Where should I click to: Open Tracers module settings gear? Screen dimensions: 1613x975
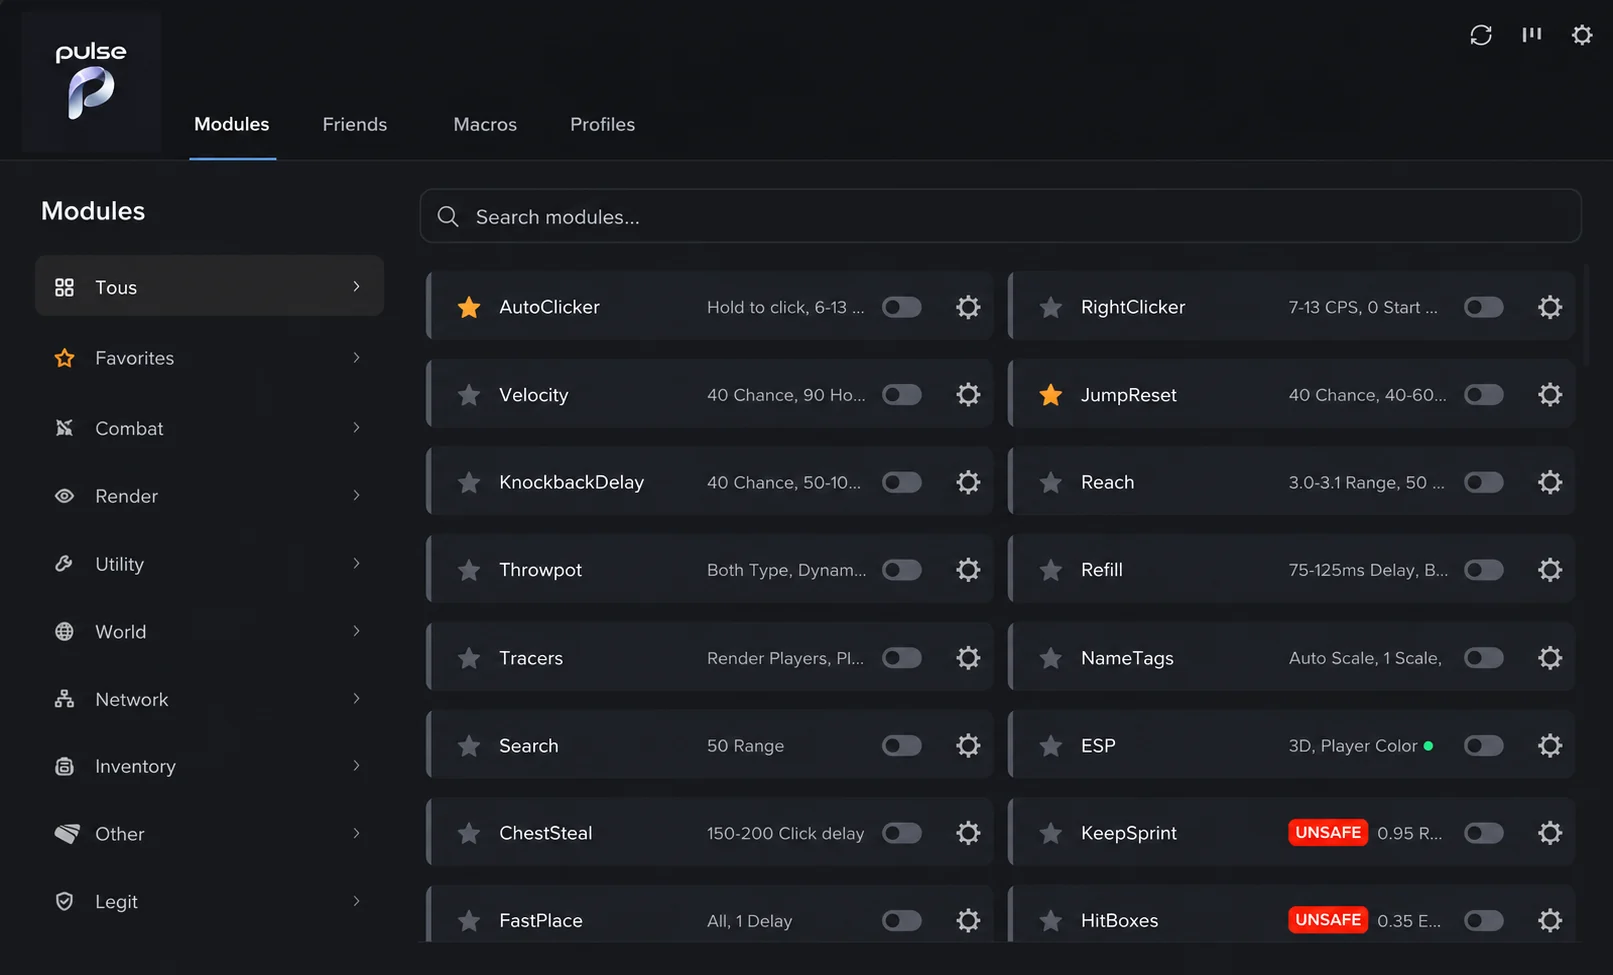[968, 658]
